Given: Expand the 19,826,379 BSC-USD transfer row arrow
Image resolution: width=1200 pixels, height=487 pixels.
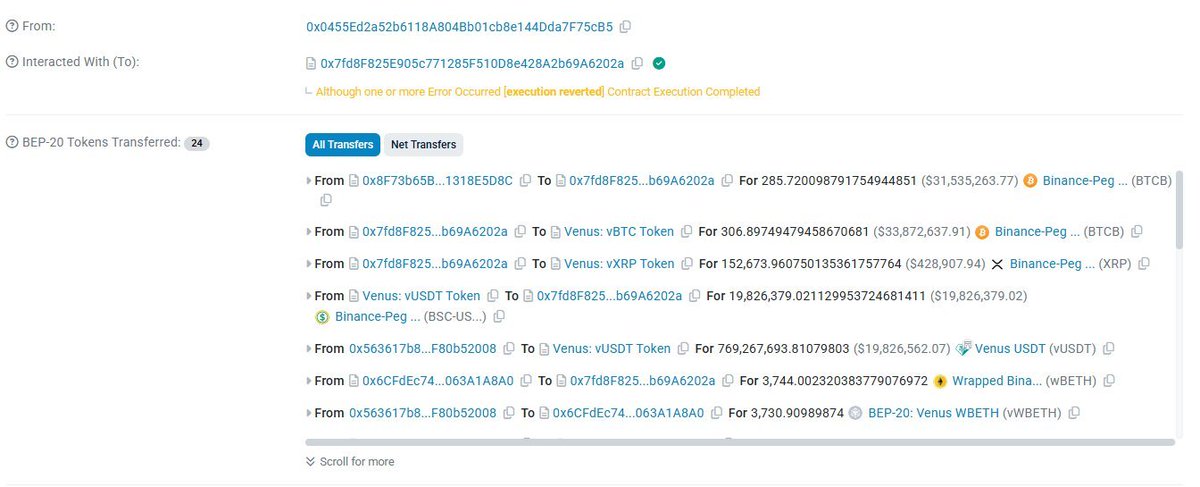Looking at the screenshot, I should [x=309, y=296].
